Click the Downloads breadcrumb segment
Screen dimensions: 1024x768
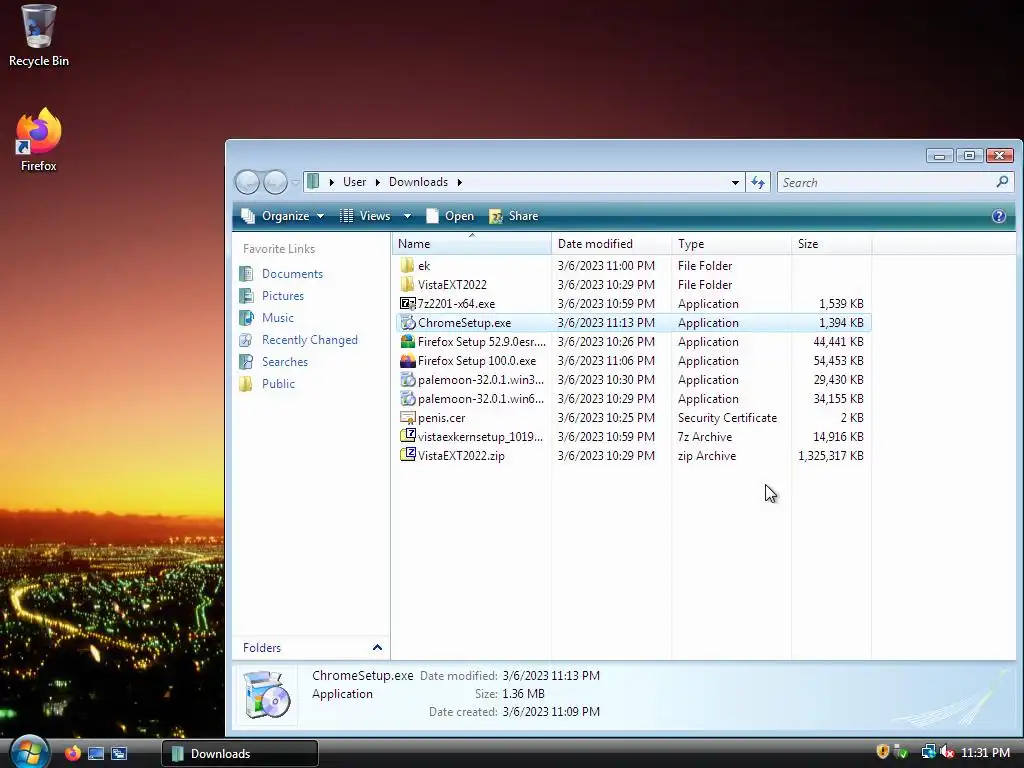coord(419,182)
